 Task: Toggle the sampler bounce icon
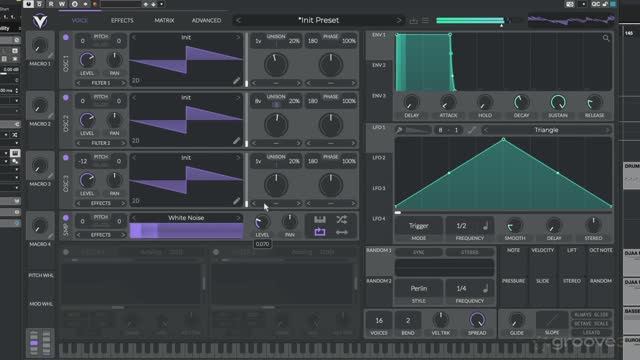(x=342, y=232)
